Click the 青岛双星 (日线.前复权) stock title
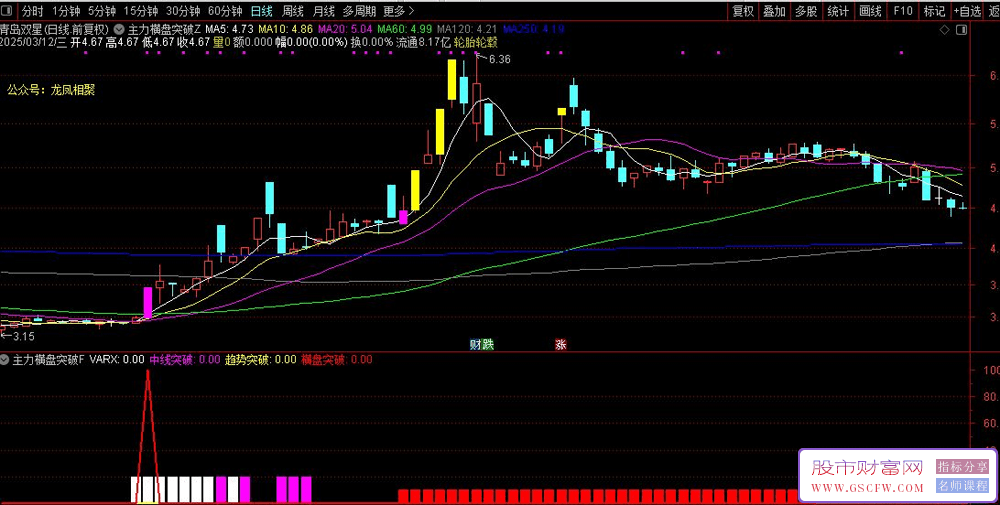1000x505 pixels. coord(55,29)
